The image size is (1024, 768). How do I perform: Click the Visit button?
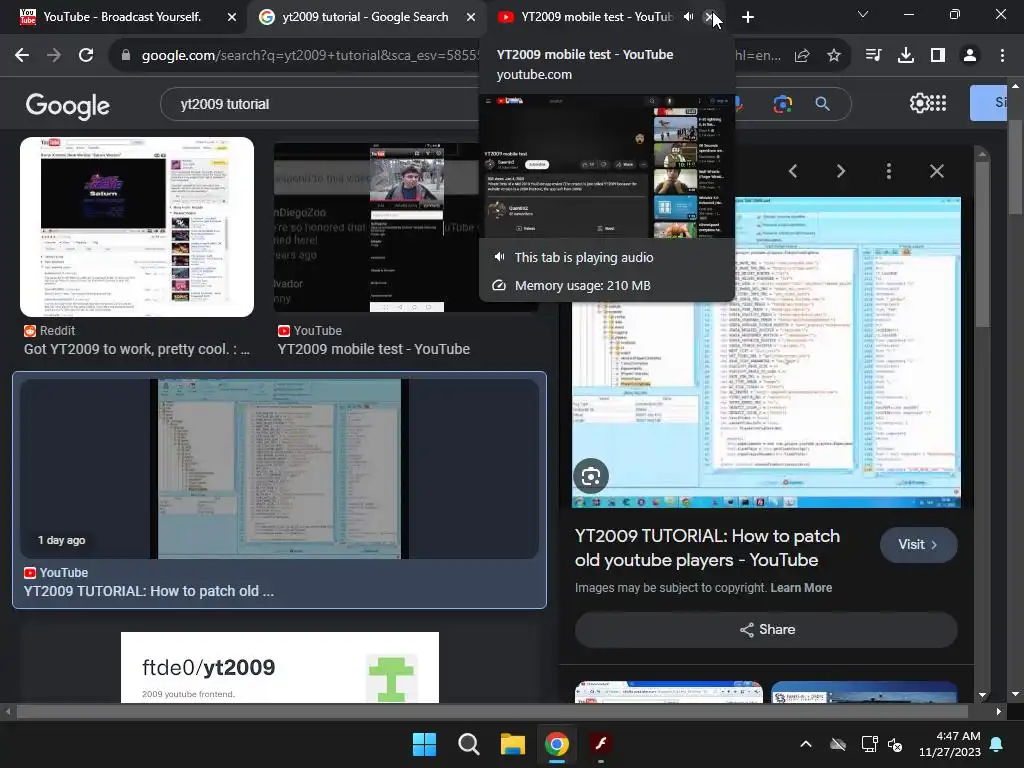point(918,545)
